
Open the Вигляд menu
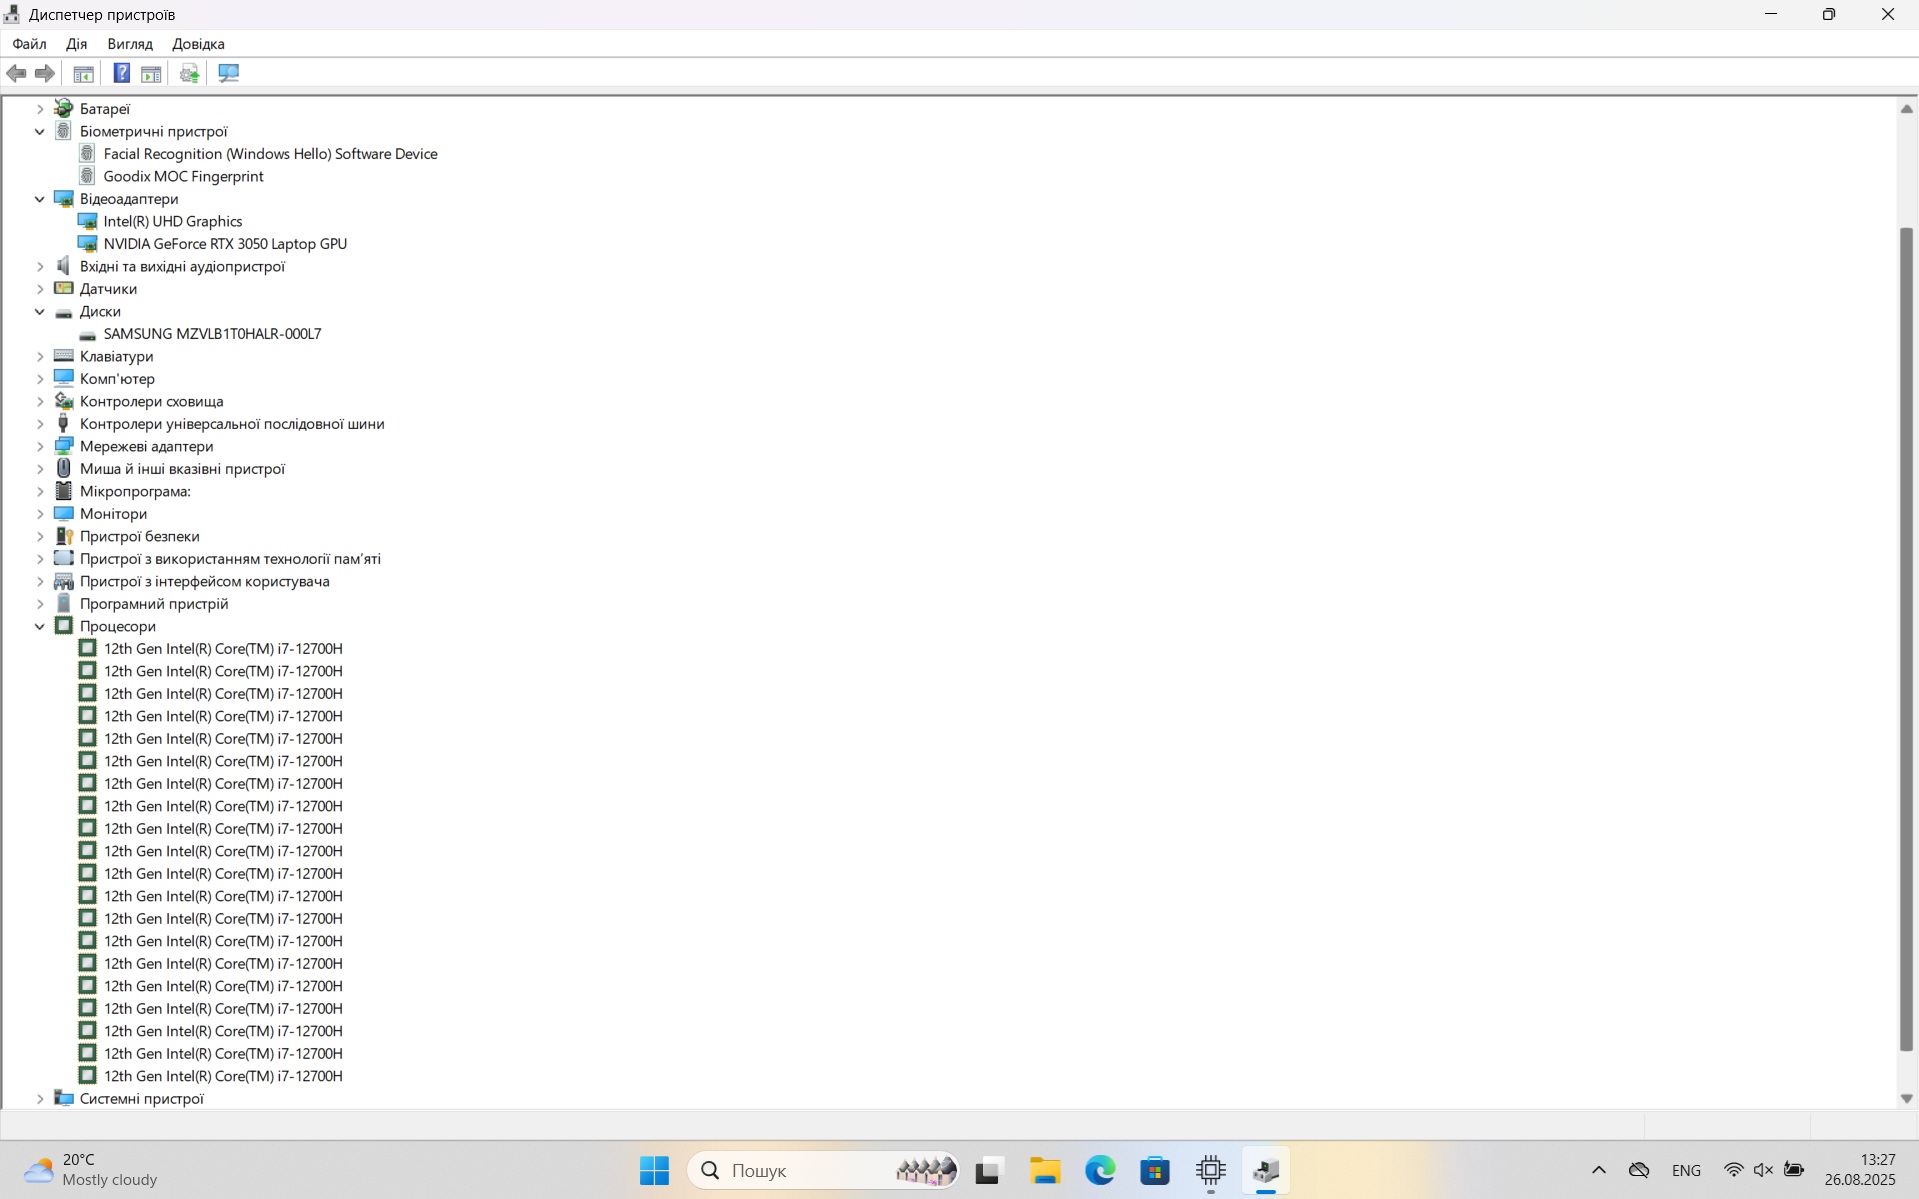[130, 44]
